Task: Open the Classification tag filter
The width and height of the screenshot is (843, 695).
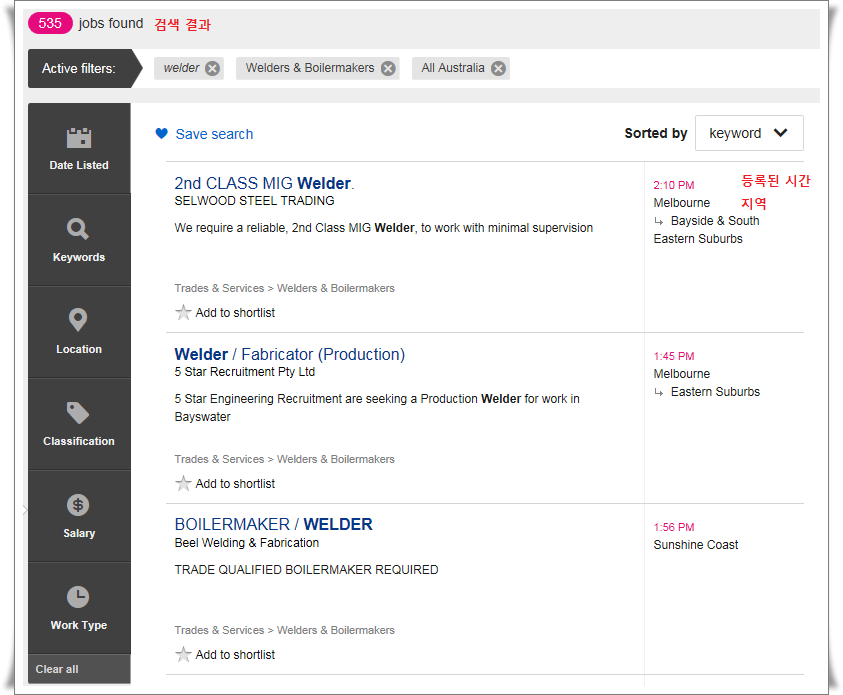Action: [79, 424]
